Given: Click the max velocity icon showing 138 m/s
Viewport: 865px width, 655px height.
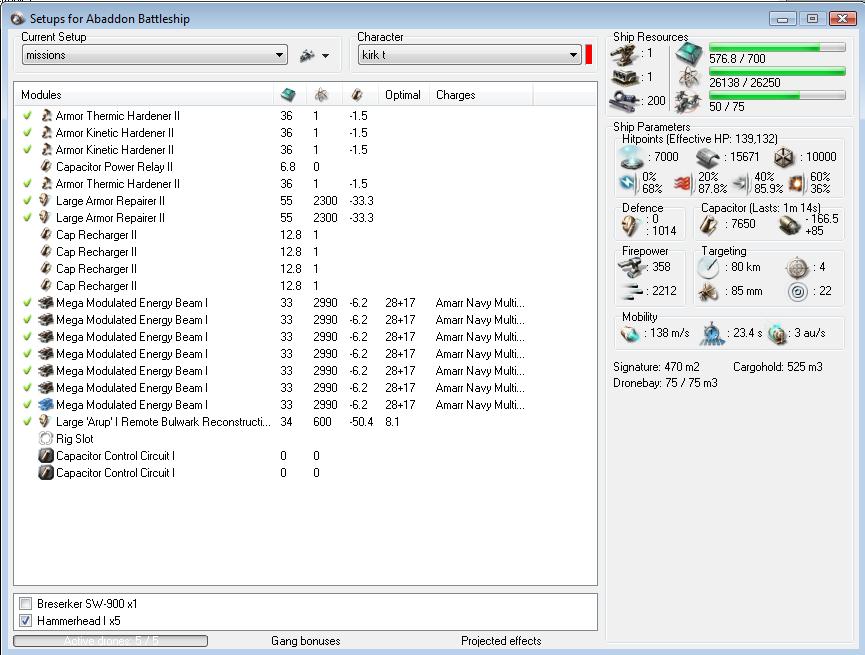Looking at the screenshot, I should click(x=629, y=333).
